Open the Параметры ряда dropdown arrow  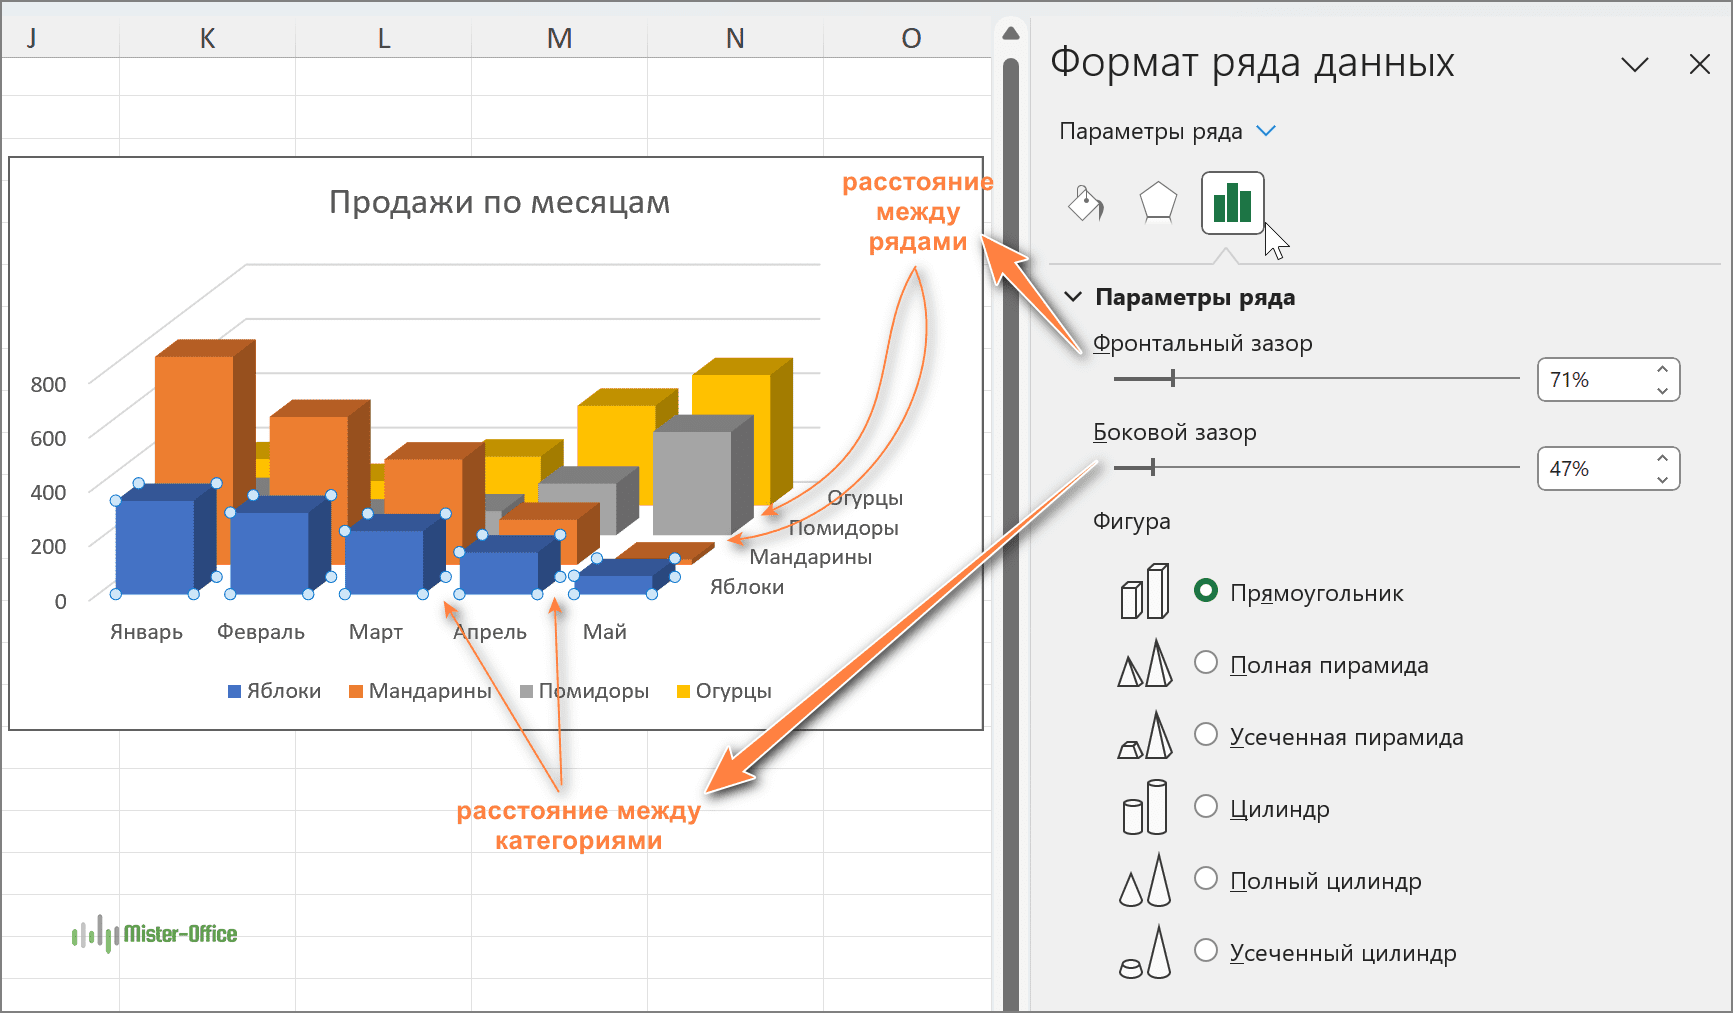1266,131
